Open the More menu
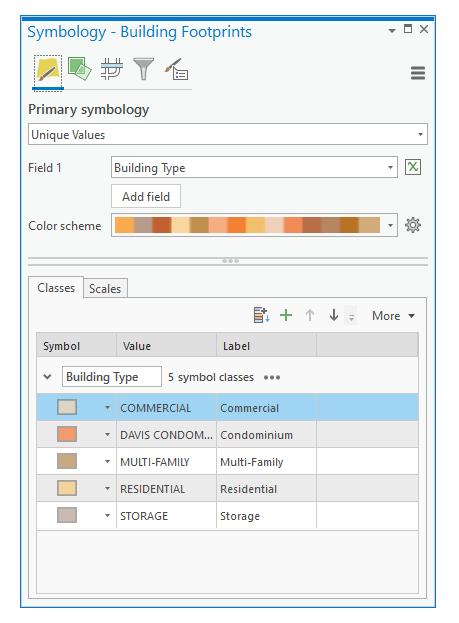This screenshot has width=459, height=623. [x=393, y=316]
